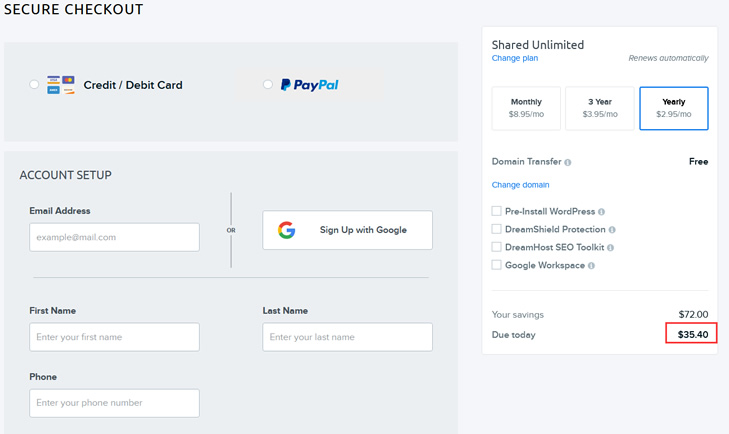Show info for DreamHost SEO Toolkit

[x=610, y=248]
